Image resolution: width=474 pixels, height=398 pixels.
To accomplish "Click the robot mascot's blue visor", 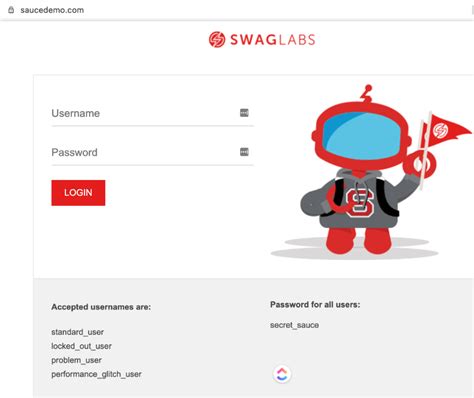I will (x=363, y=135).
